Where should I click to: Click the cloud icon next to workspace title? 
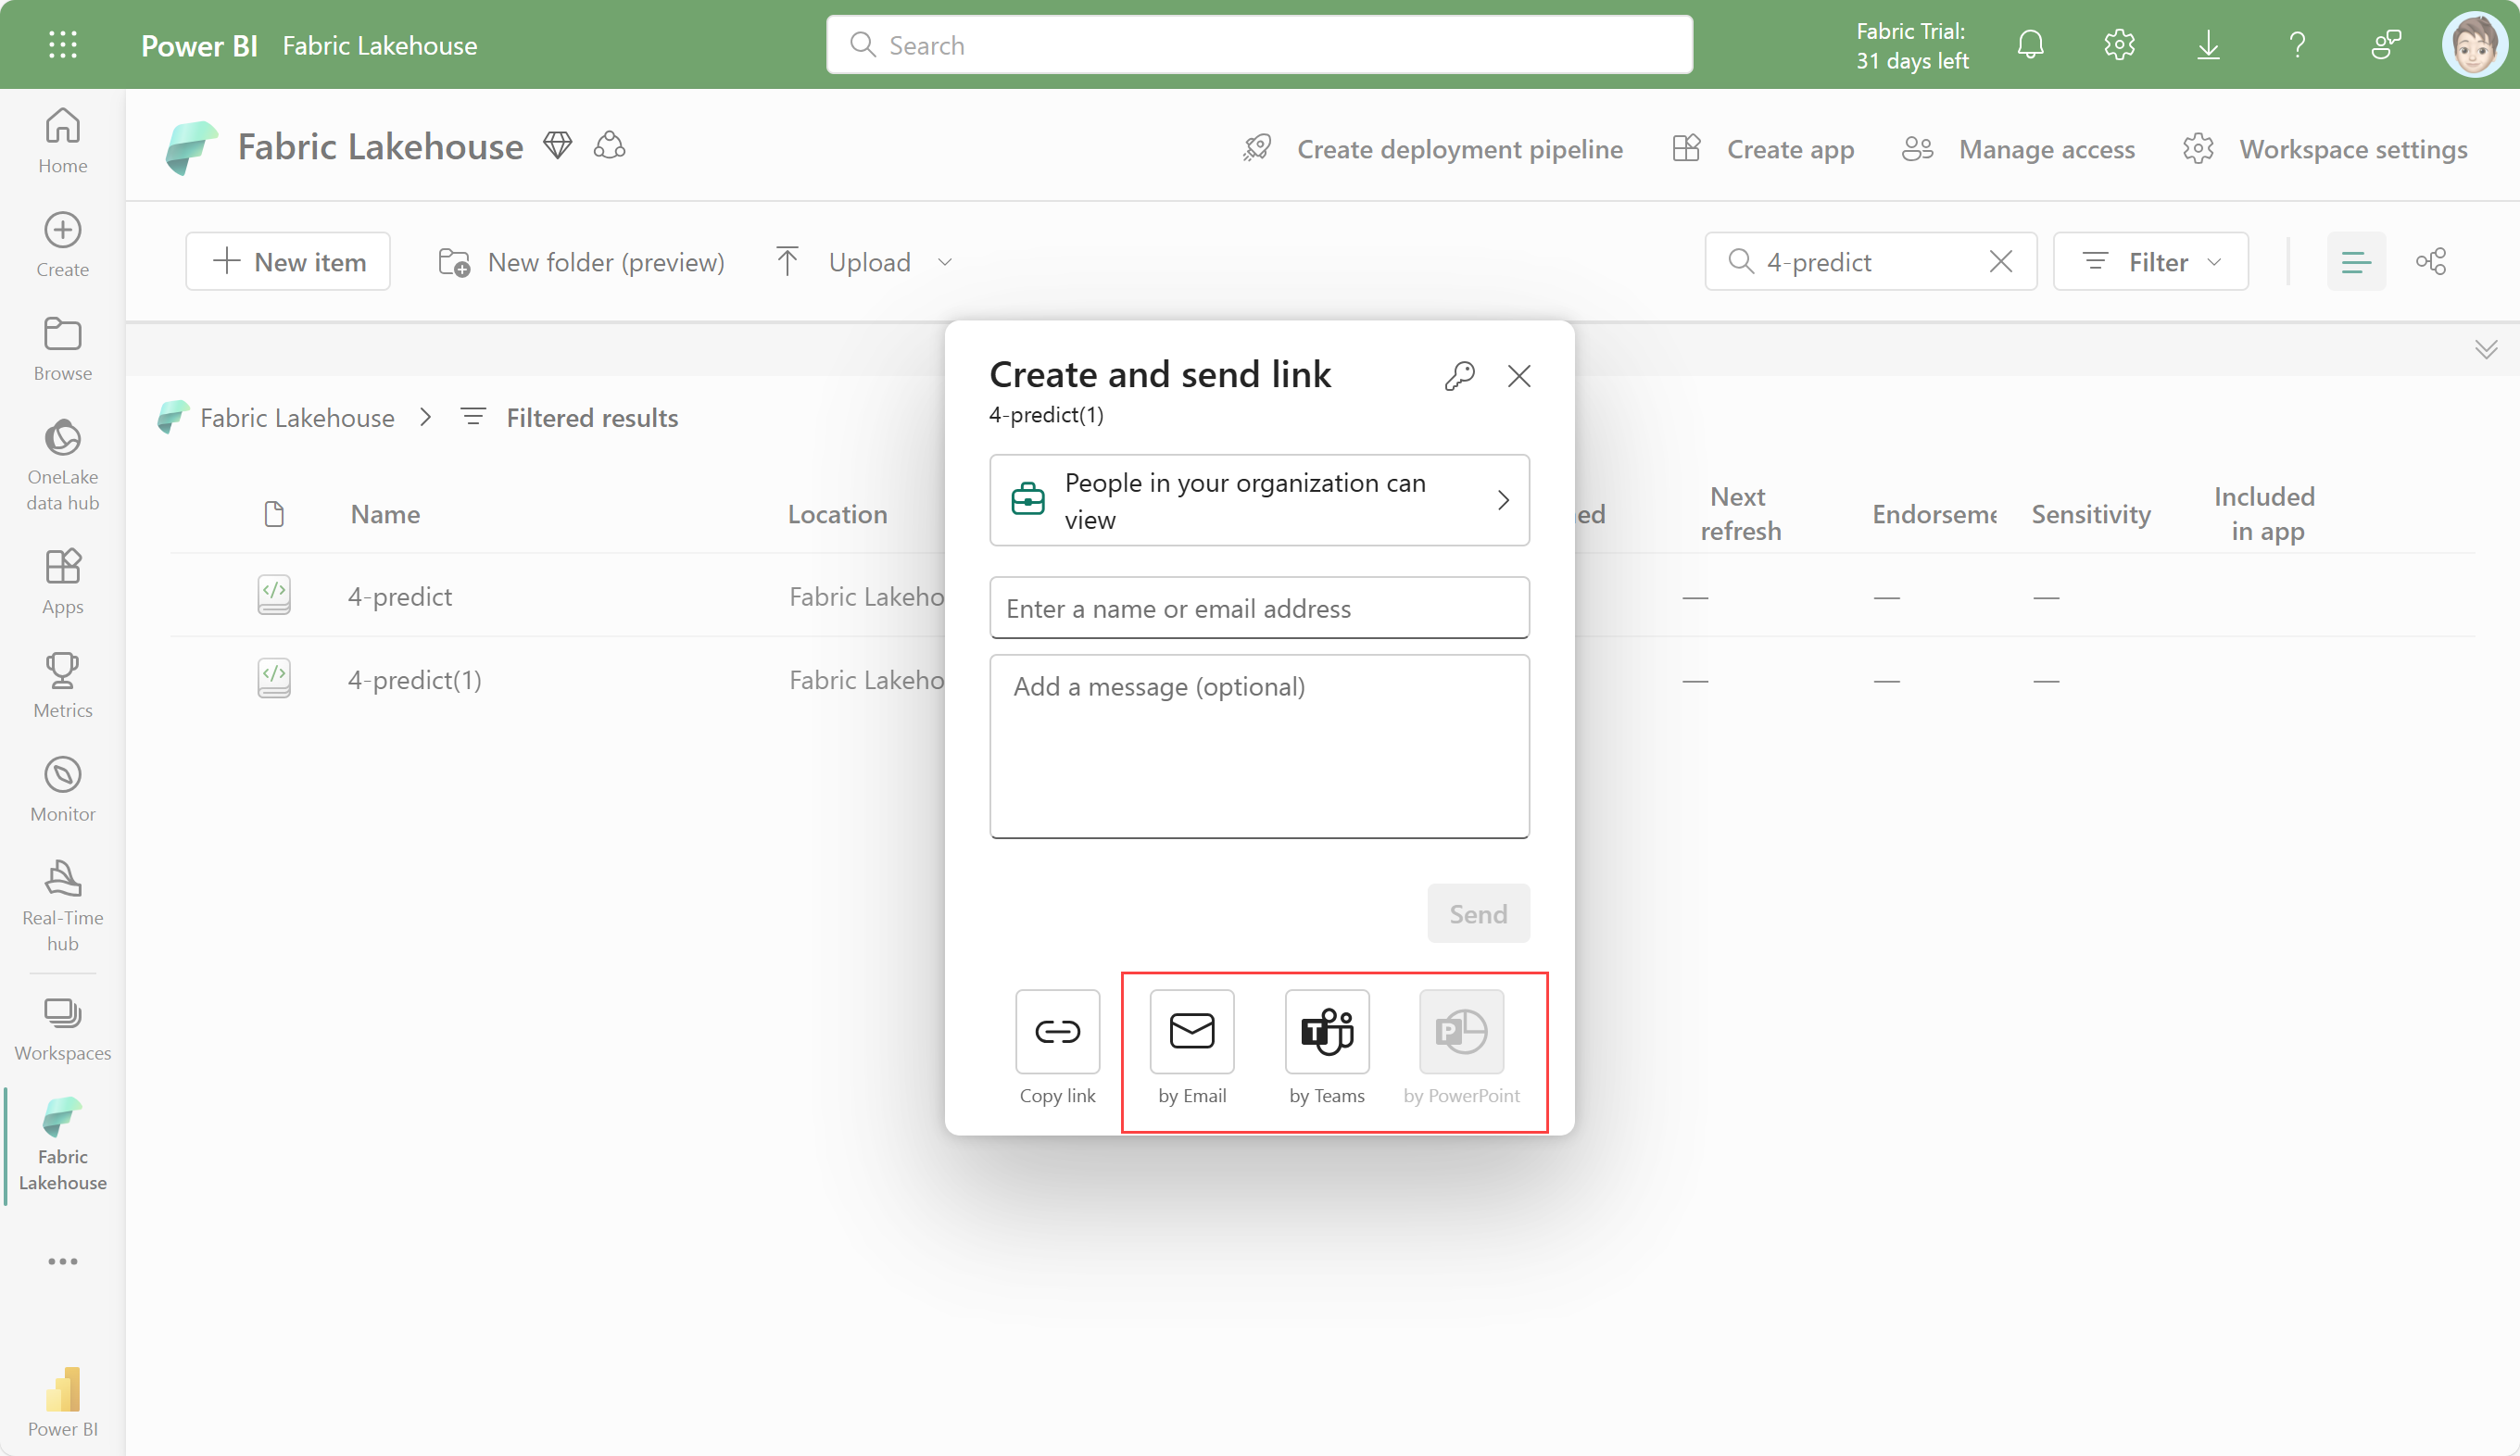pyautogui.click(x=609, y=146)
